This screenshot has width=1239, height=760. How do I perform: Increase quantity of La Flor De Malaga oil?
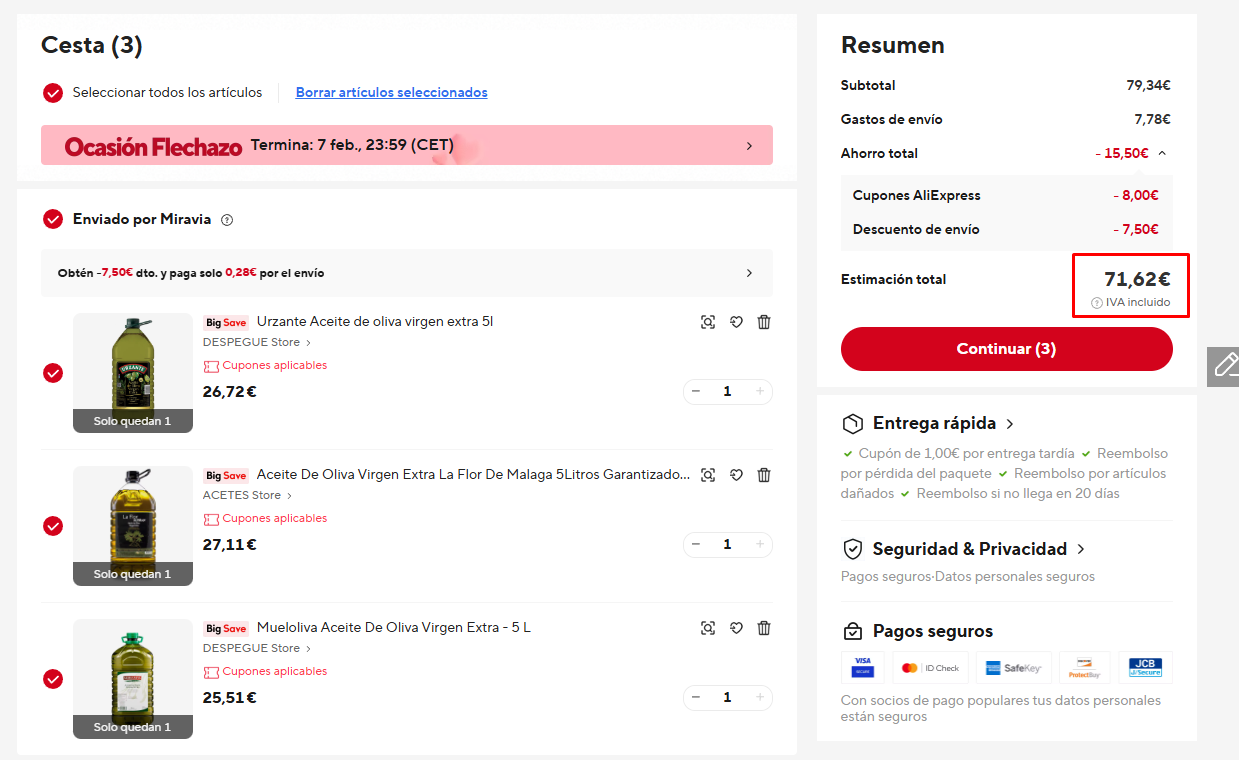point(759,545)
